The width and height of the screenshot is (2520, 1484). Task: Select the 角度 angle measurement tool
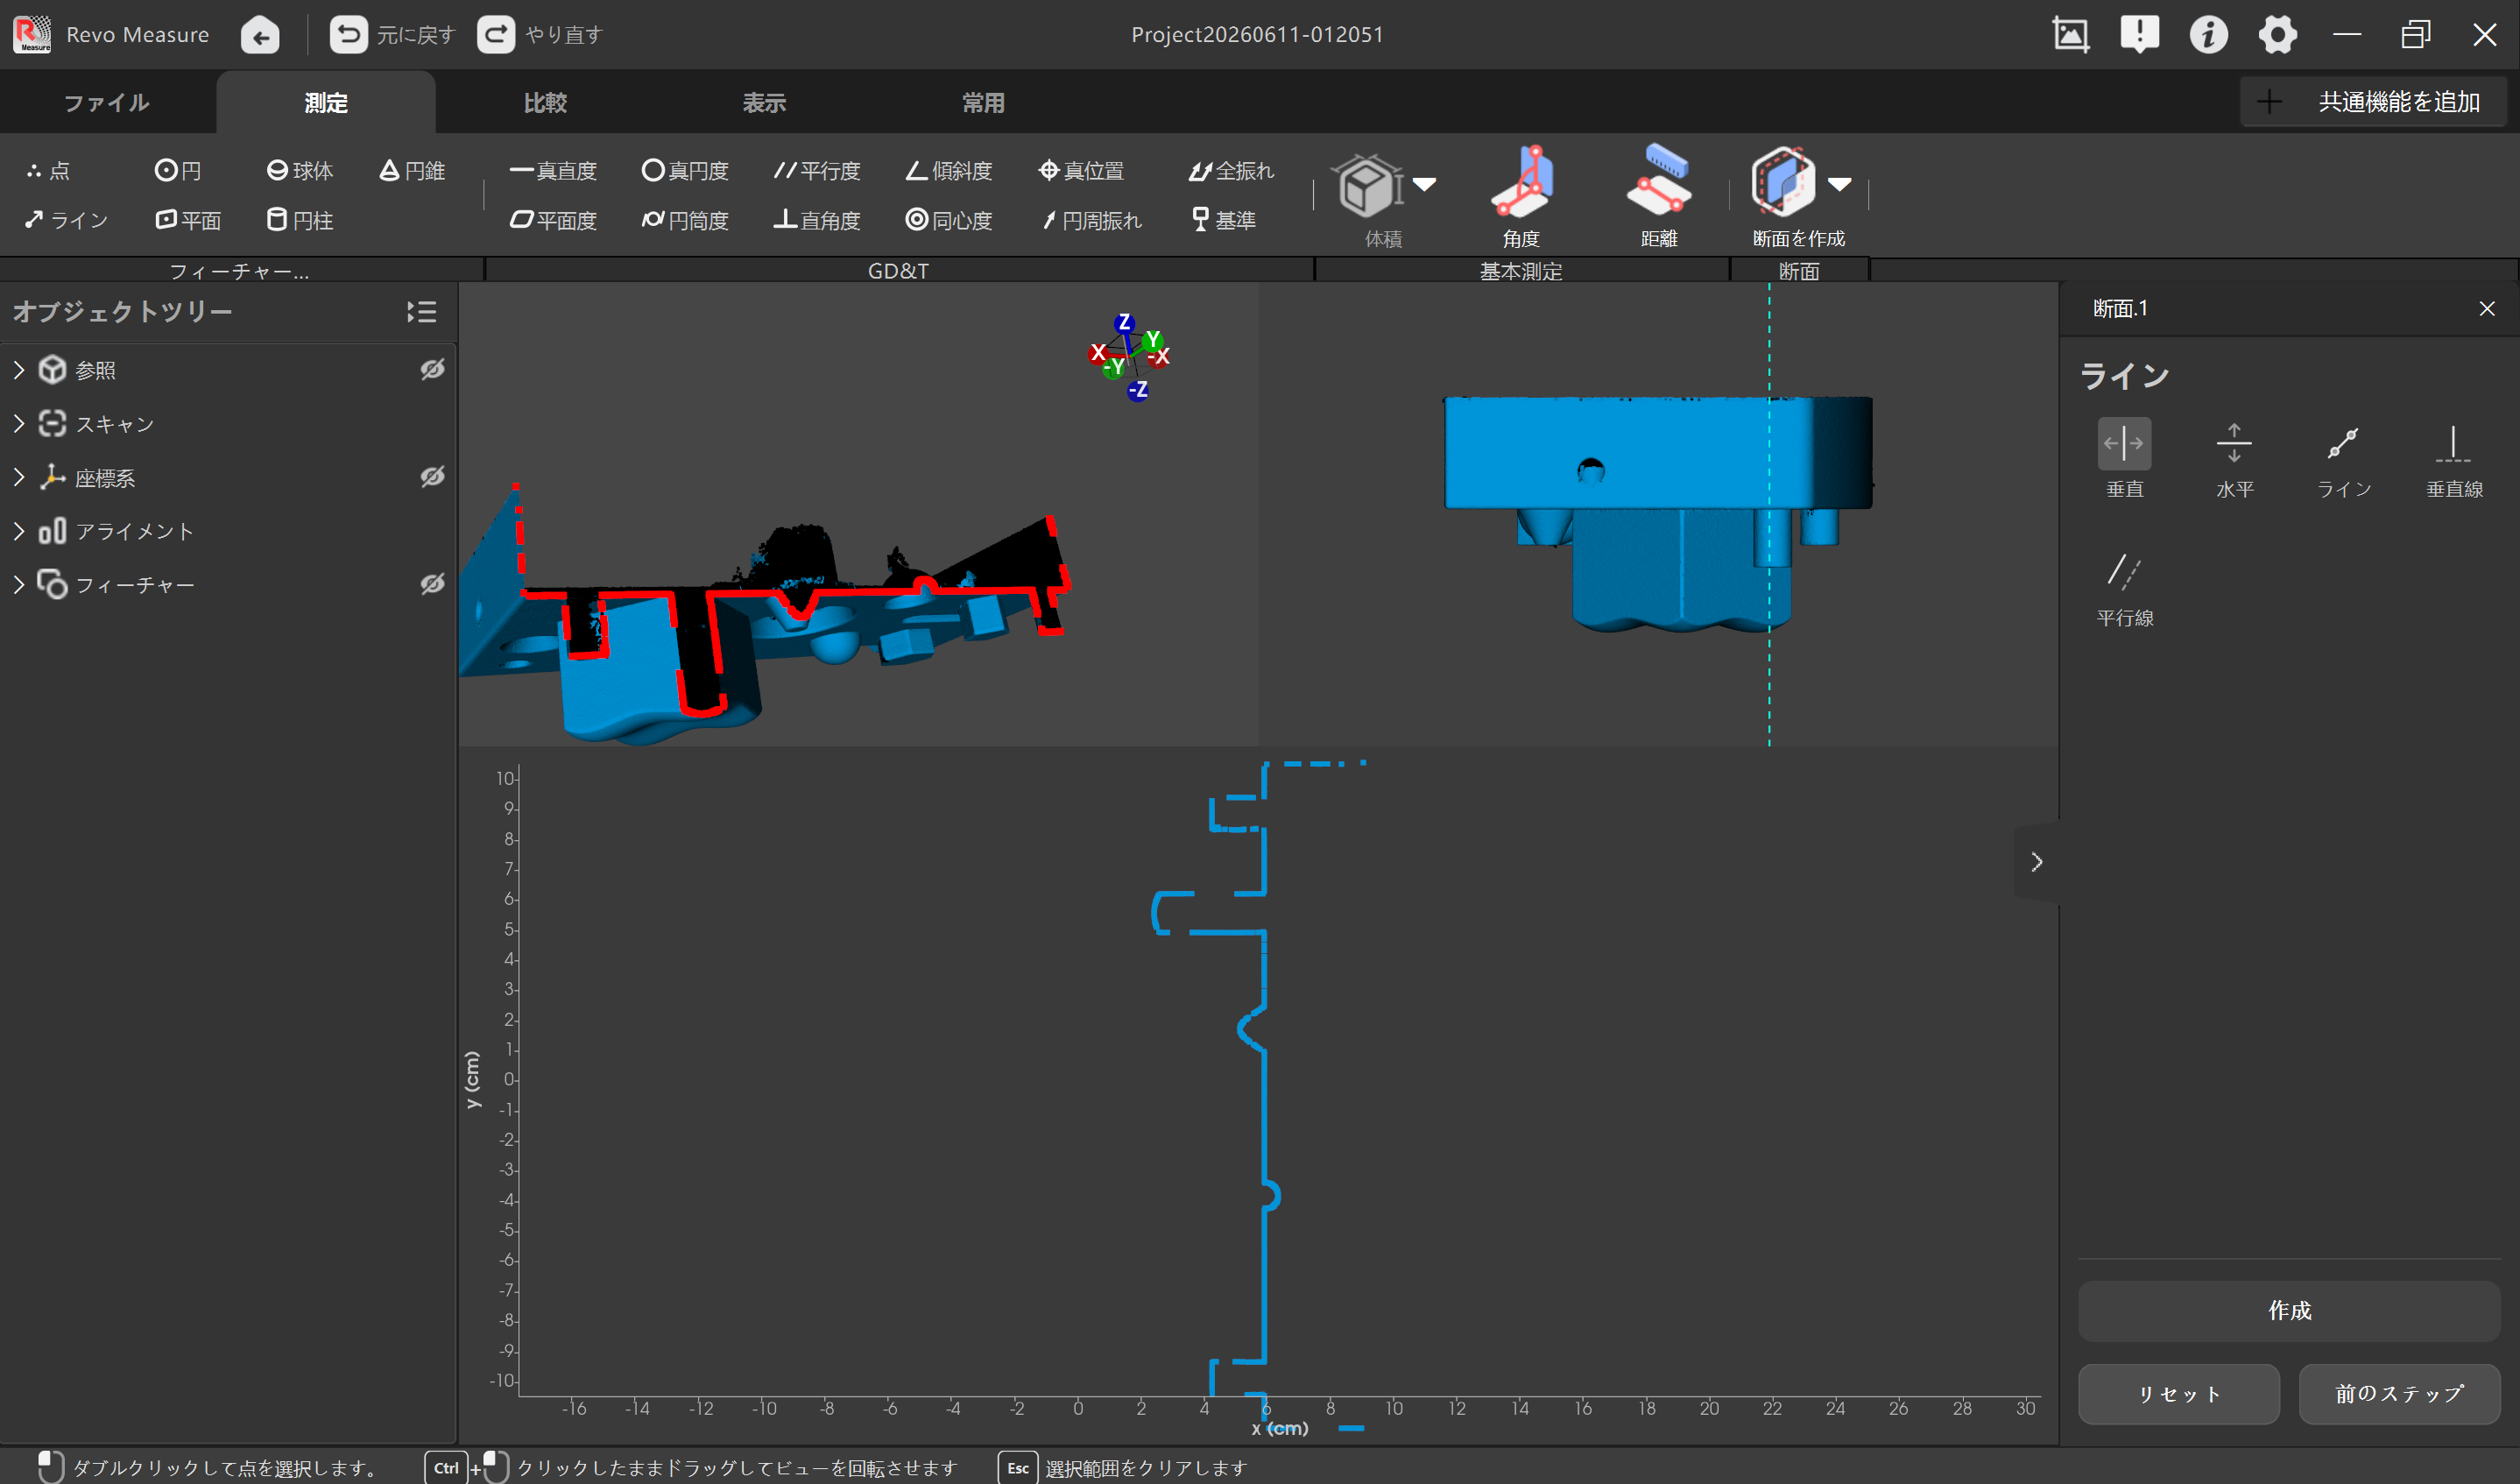point(1521,197)
